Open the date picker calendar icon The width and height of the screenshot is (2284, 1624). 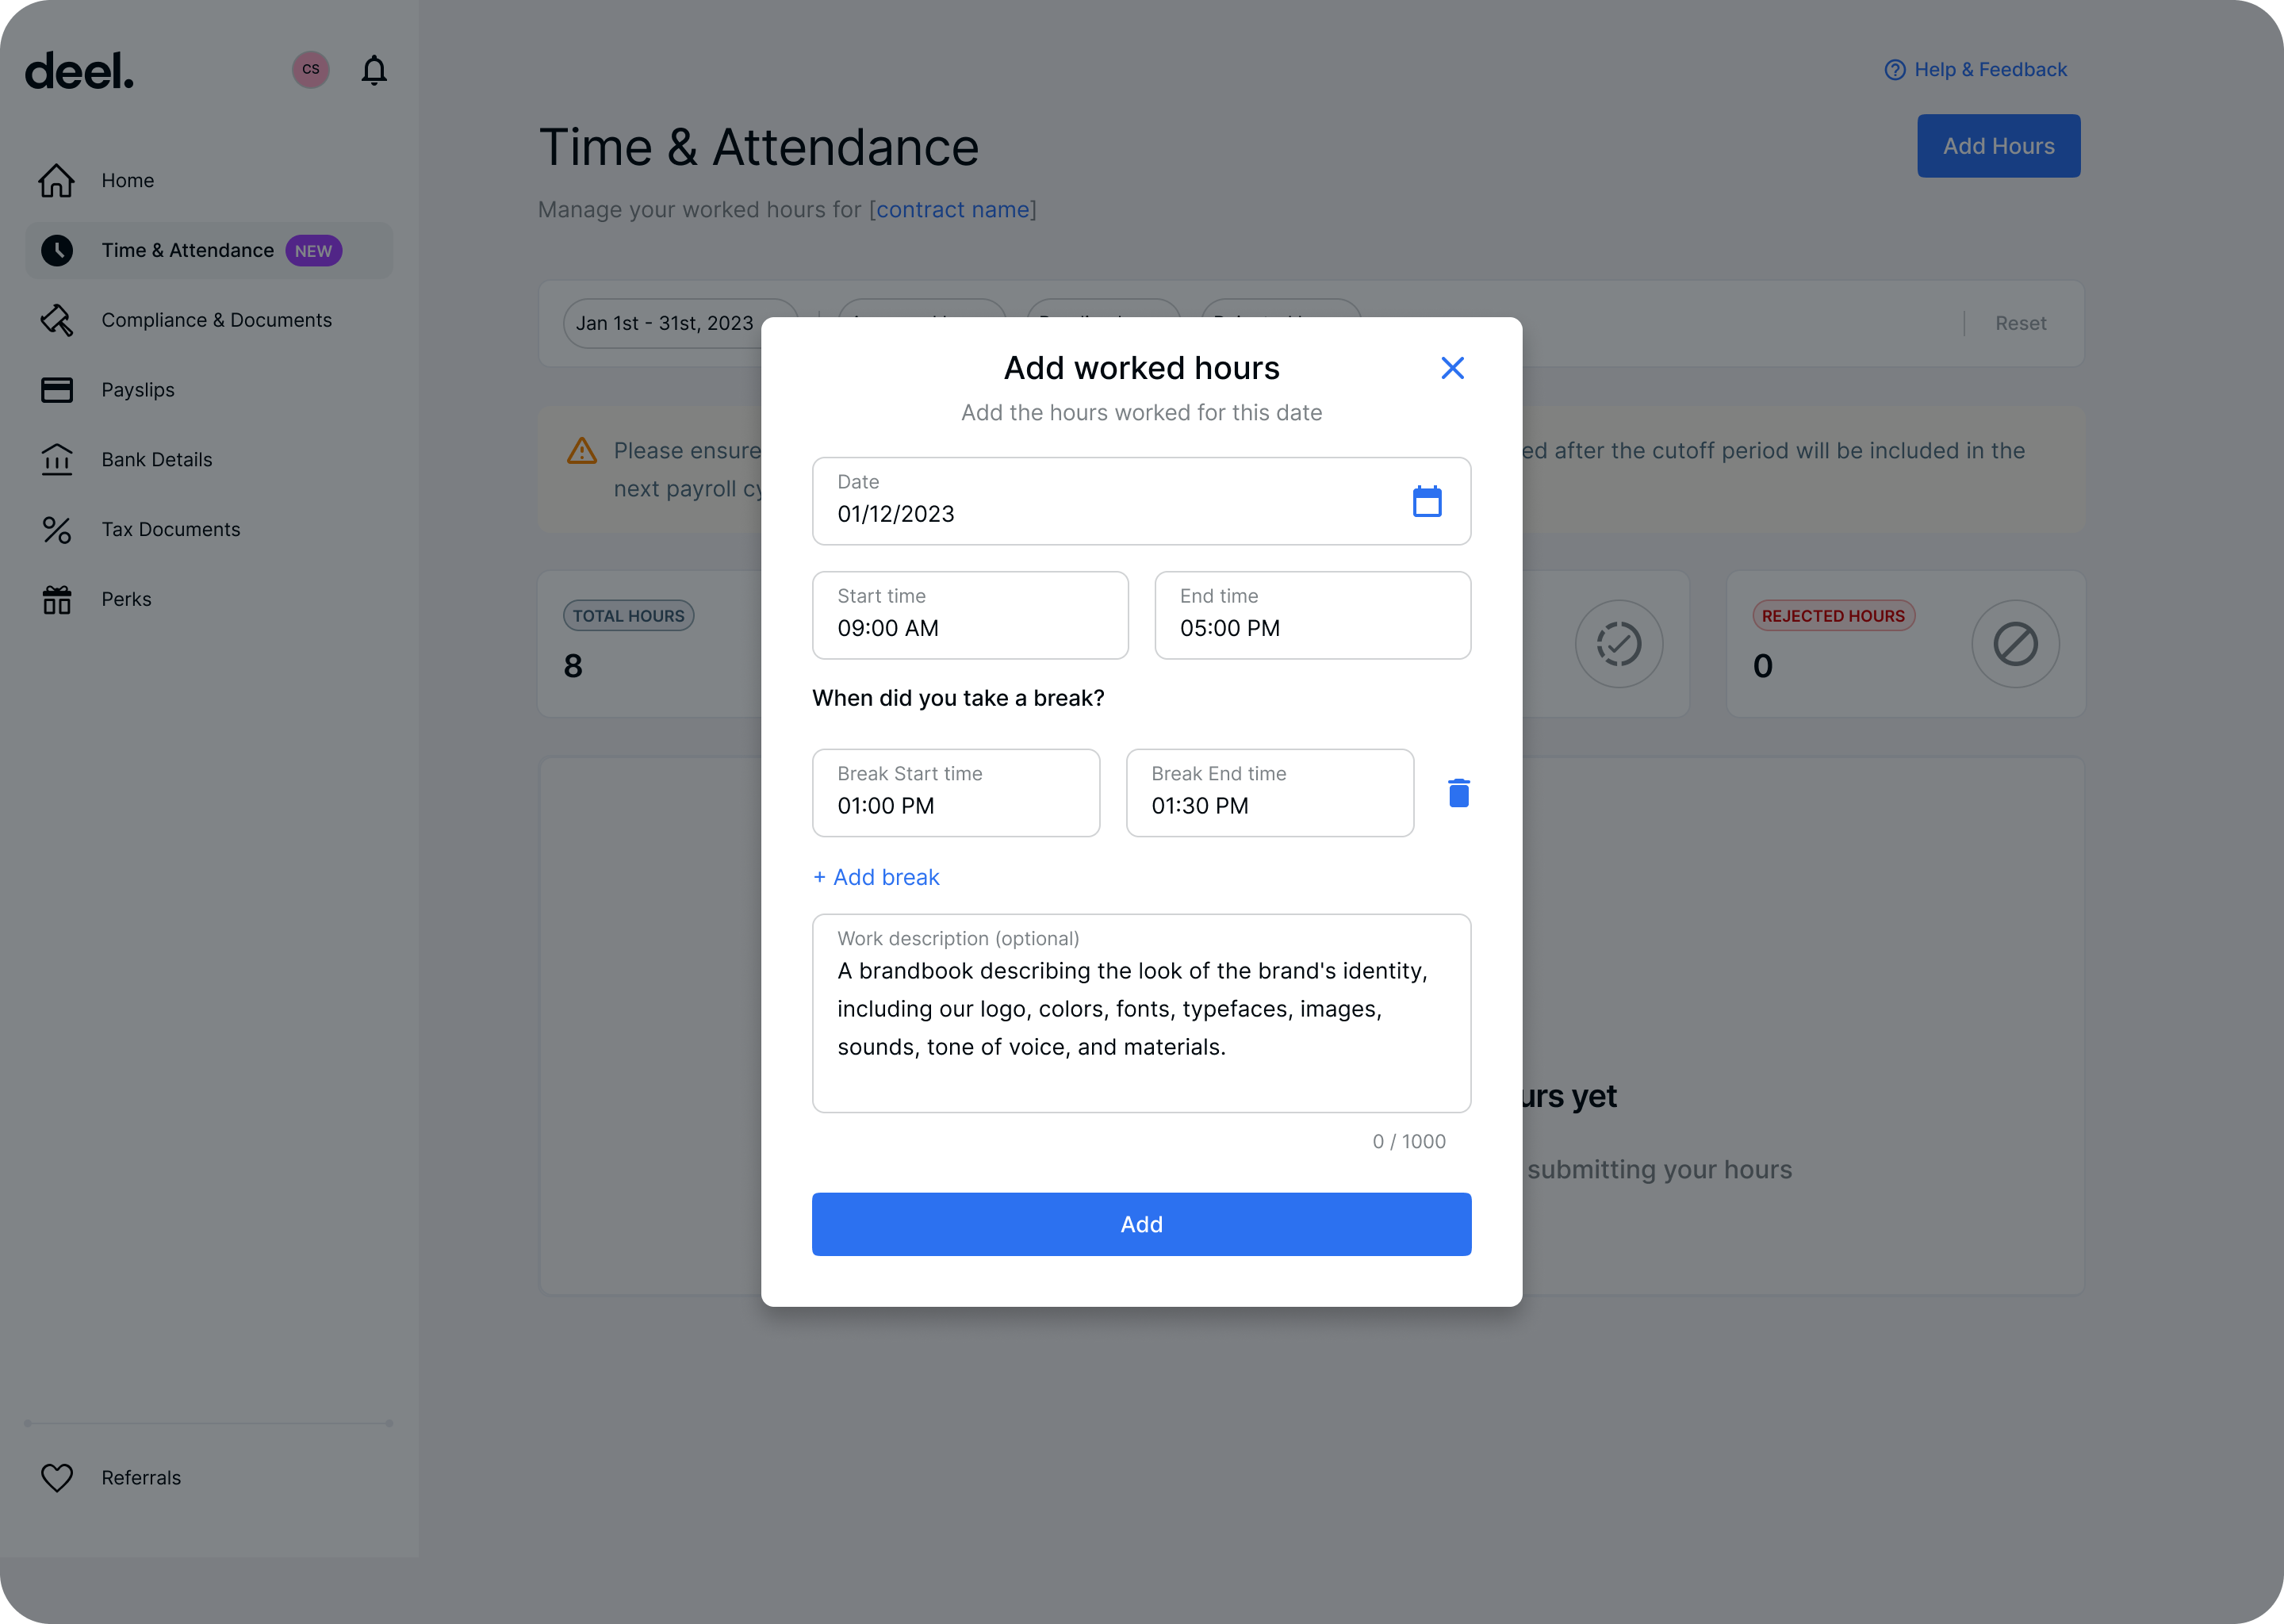[1427, 501]
